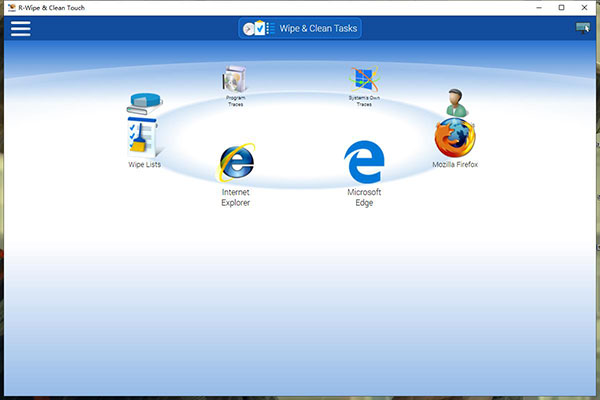Select the Mozilla Firefox icon
The height and width of the screenshot is (400, 600).
[x=455, y=137]
